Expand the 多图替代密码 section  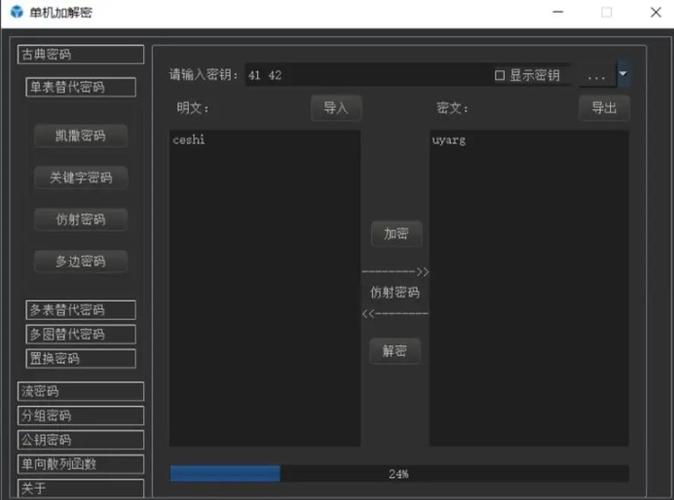(x=81, y=334)
